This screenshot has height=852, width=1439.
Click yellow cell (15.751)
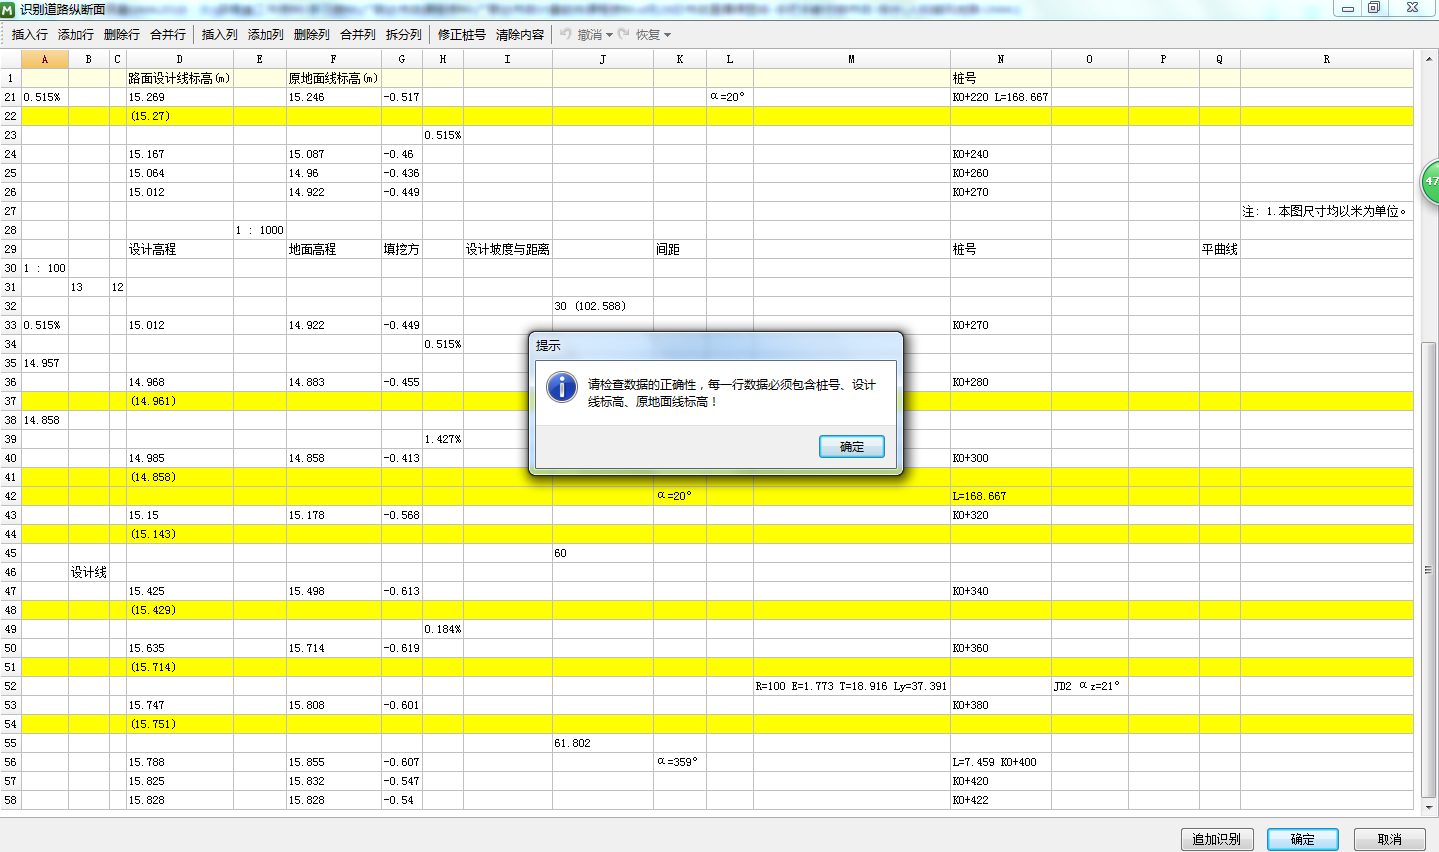tap(180, 724)
